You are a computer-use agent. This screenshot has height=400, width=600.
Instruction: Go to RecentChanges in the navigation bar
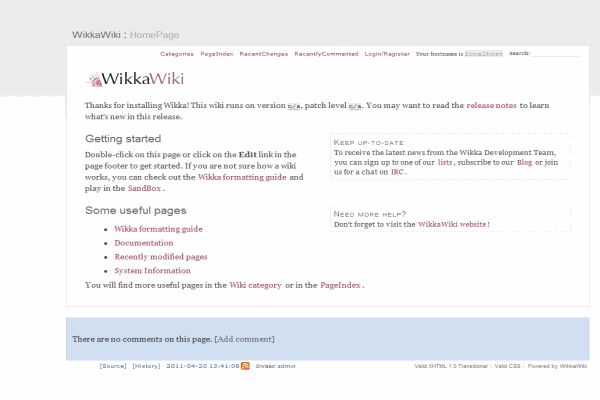264,54
